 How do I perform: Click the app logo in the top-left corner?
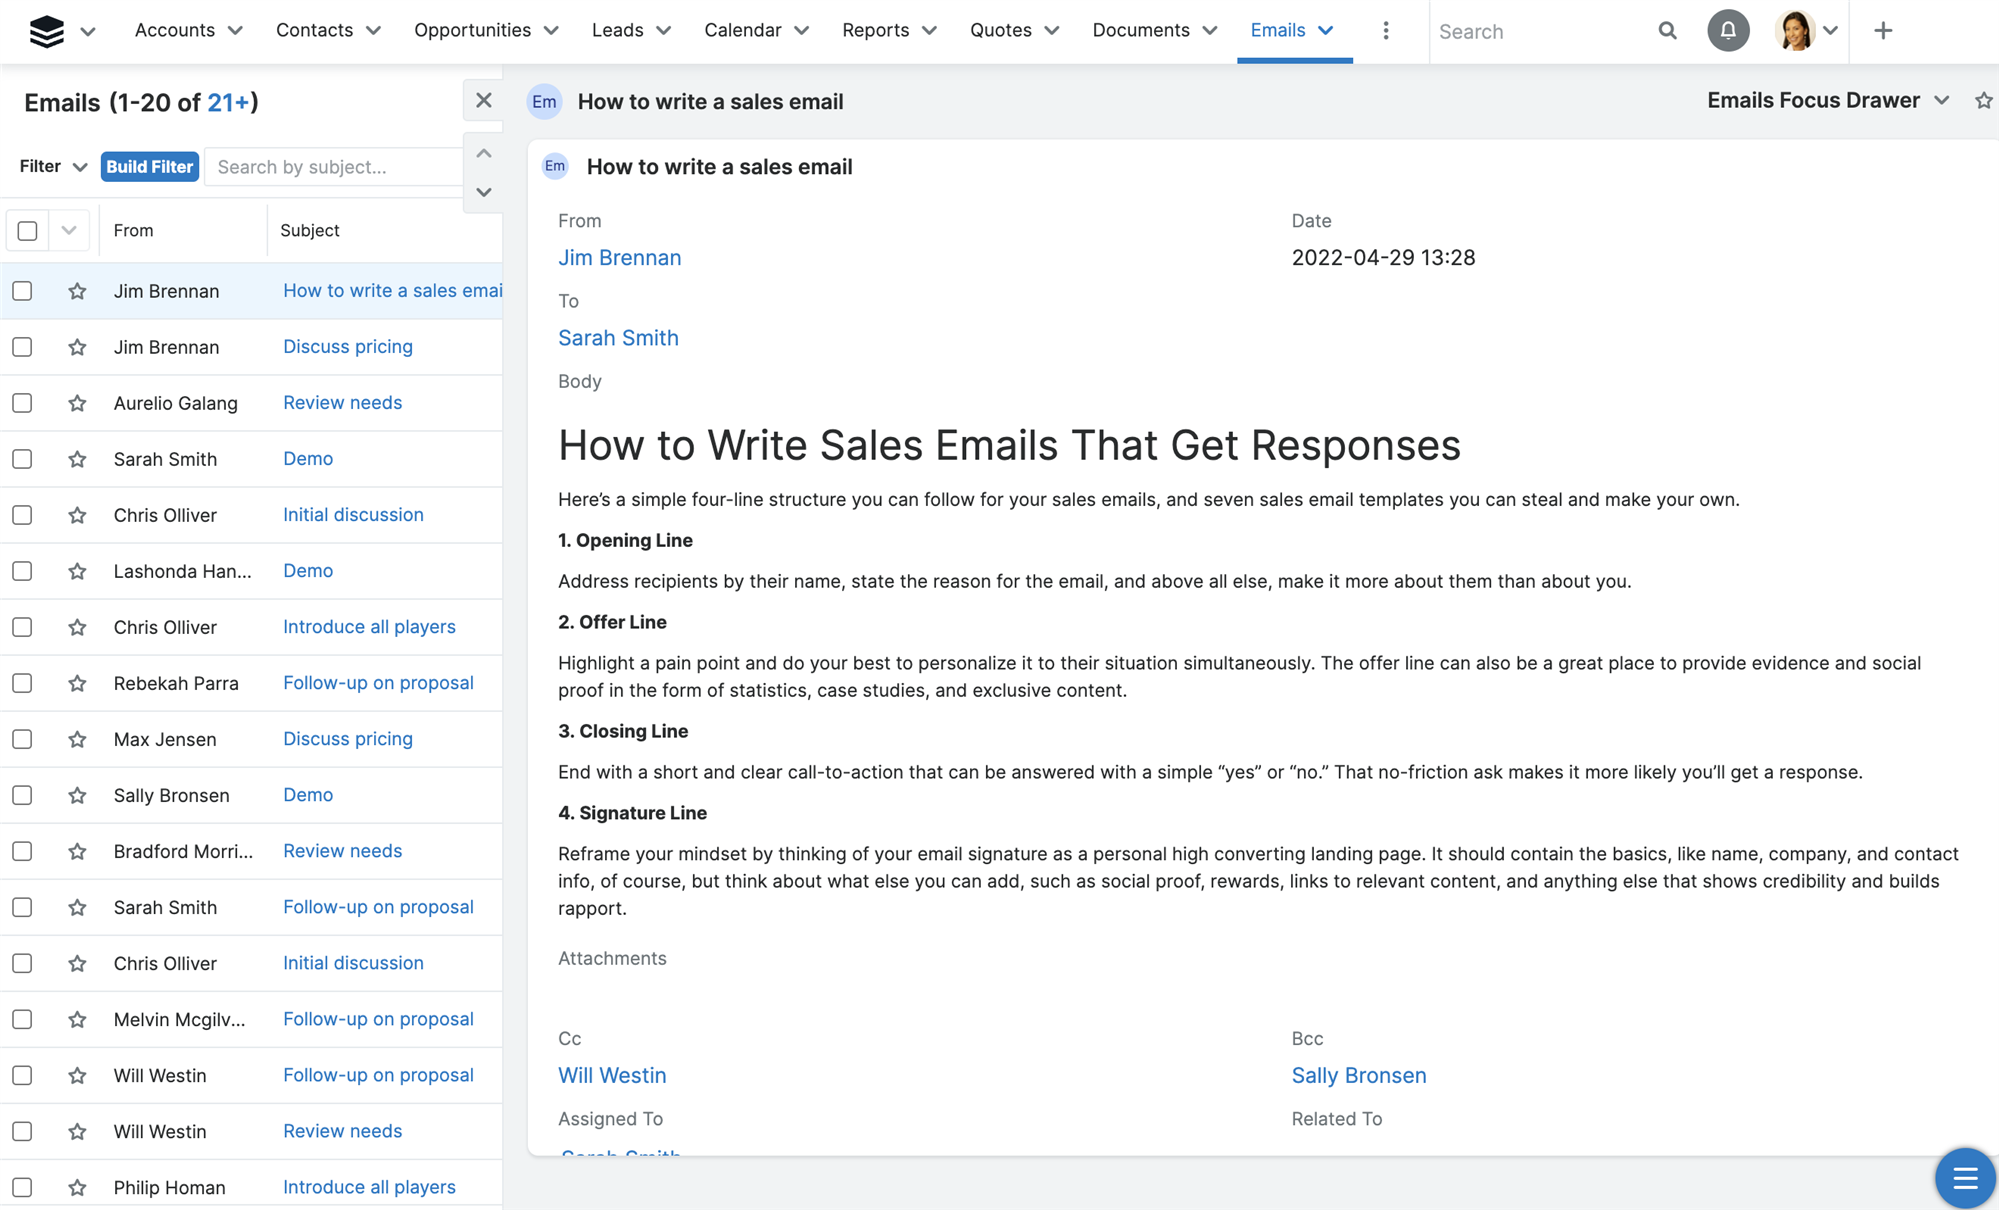click(x=44, y=31)
